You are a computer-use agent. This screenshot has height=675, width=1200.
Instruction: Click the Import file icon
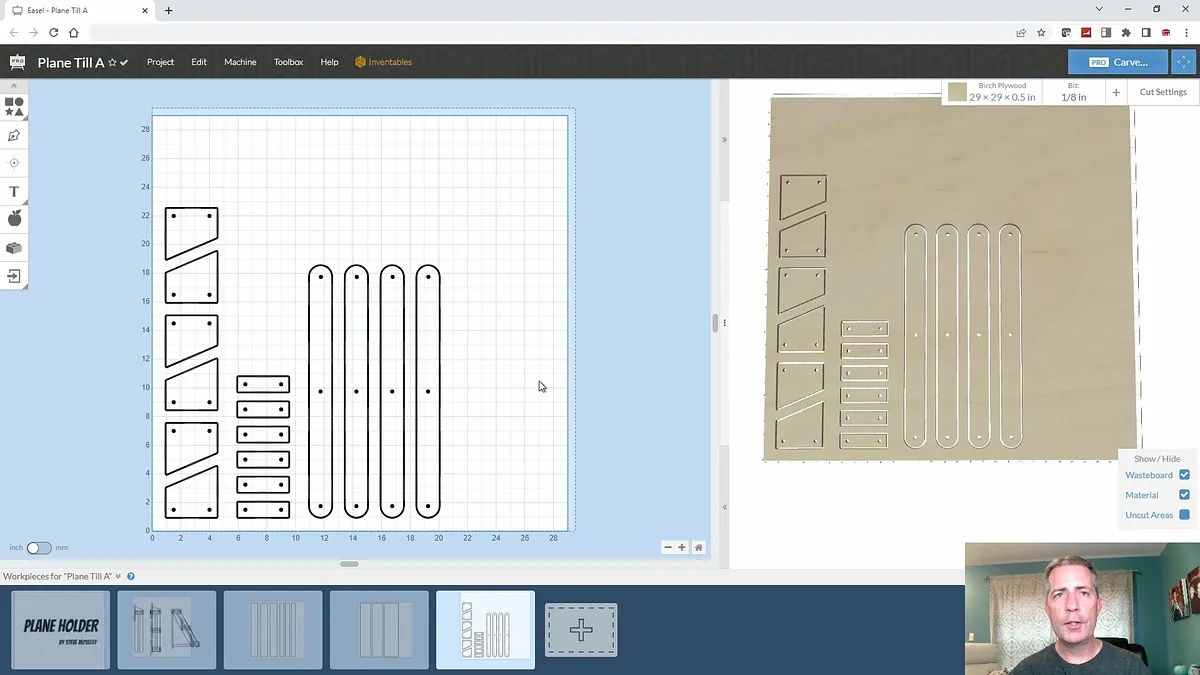(x=14, y=276)
